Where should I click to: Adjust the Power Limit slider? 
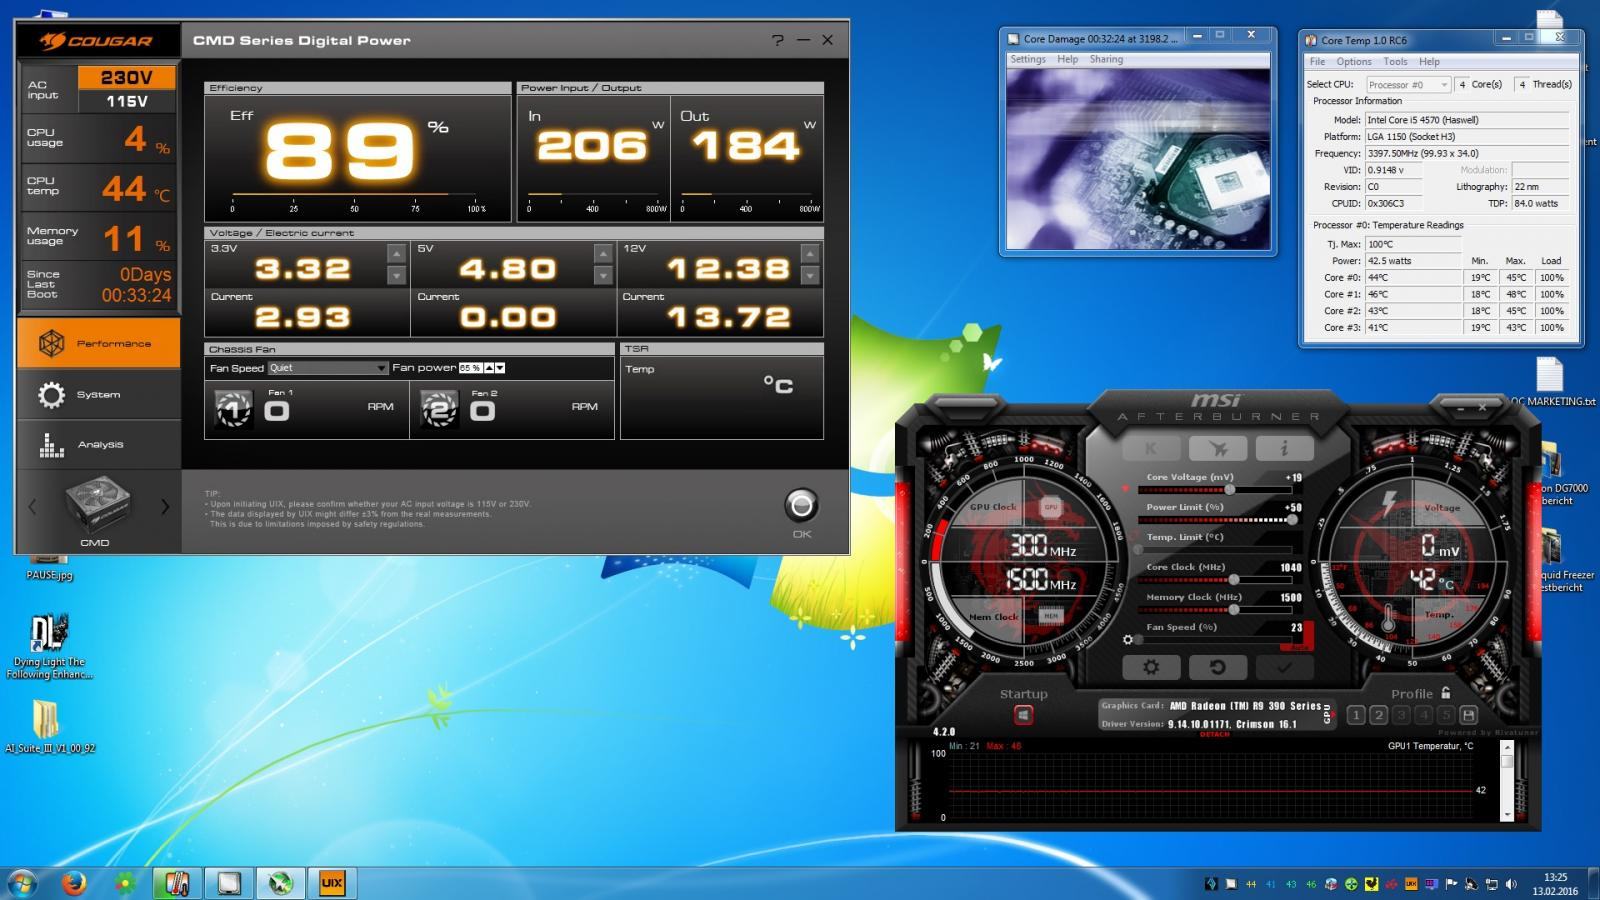[1292, 520]
